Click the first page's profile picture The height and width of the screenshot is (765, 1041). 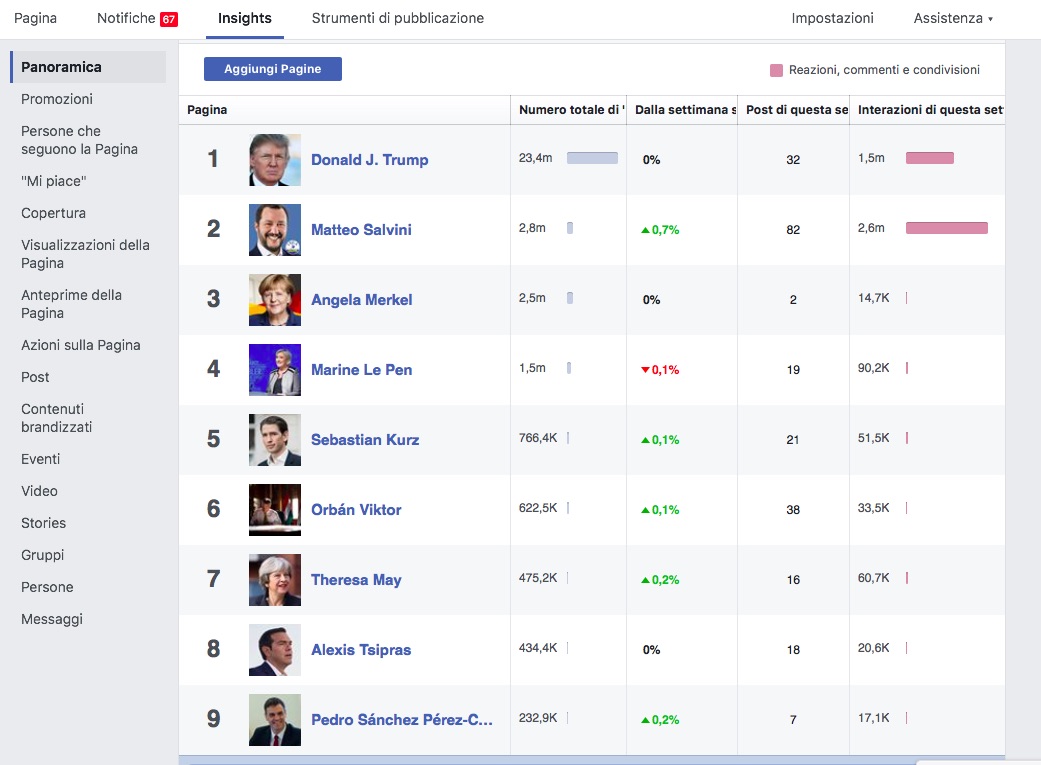tap(275, 160)
